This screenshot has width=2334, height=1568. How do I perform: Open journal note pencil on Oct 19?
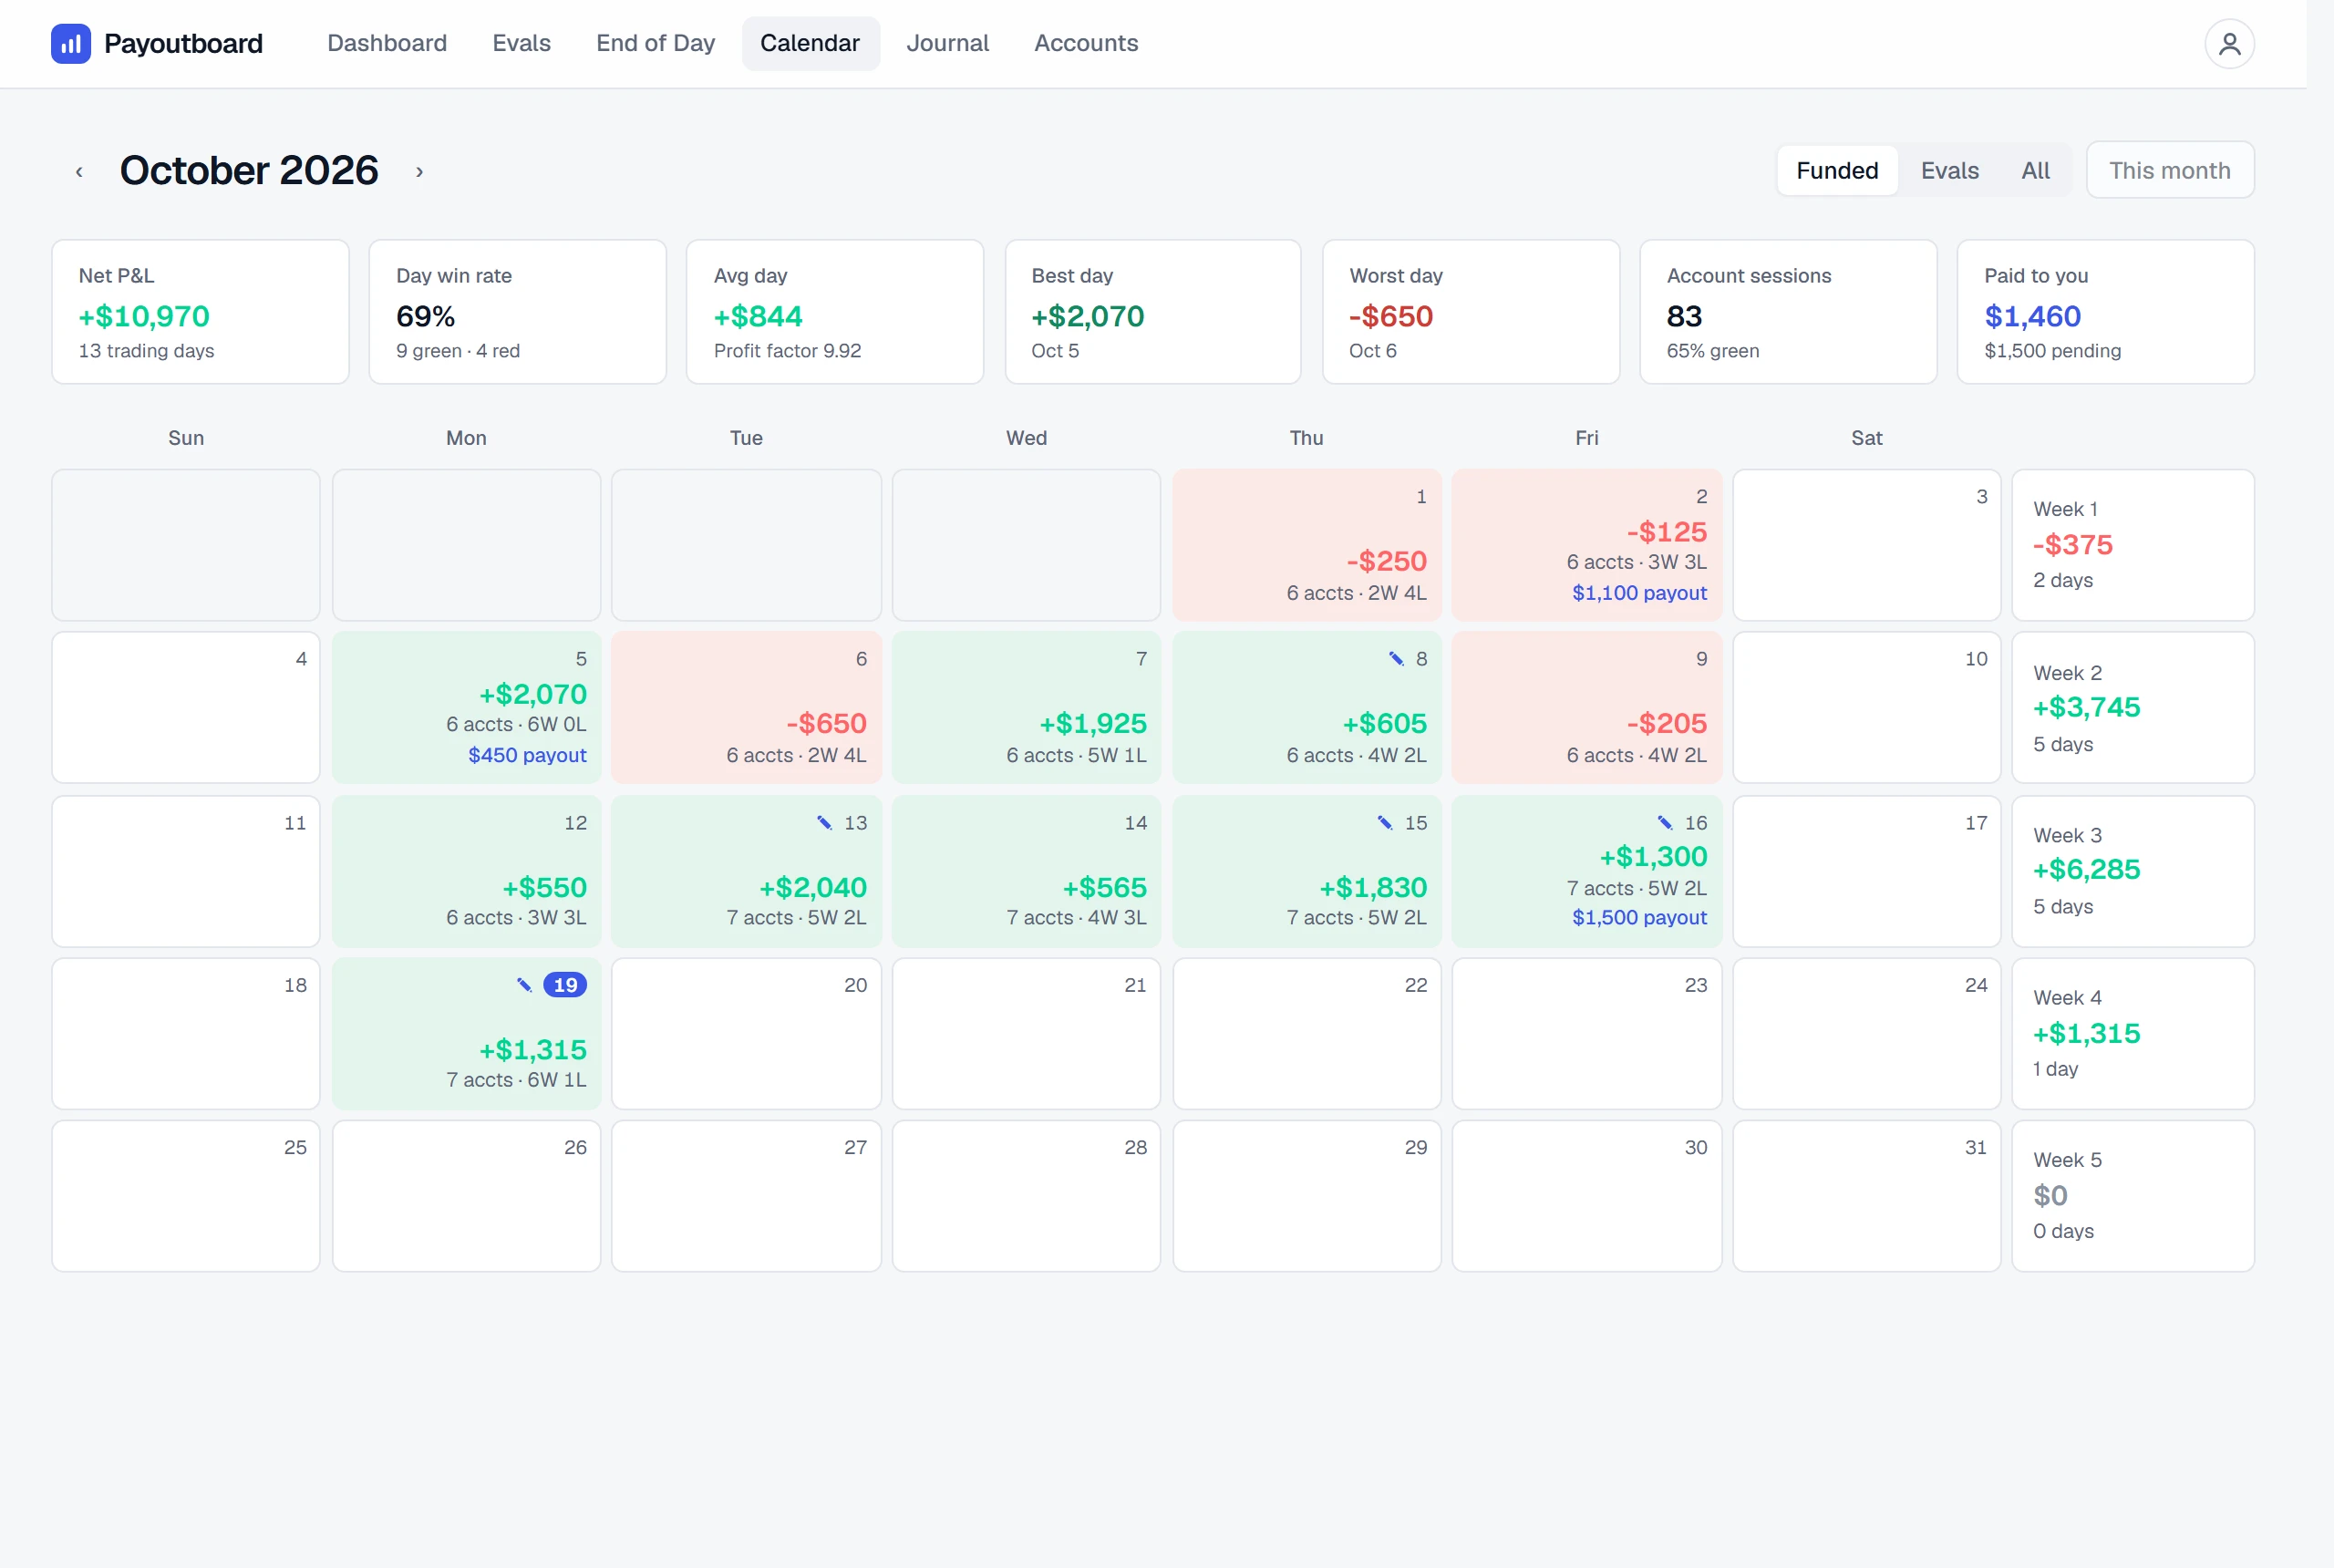pos(523,984)
